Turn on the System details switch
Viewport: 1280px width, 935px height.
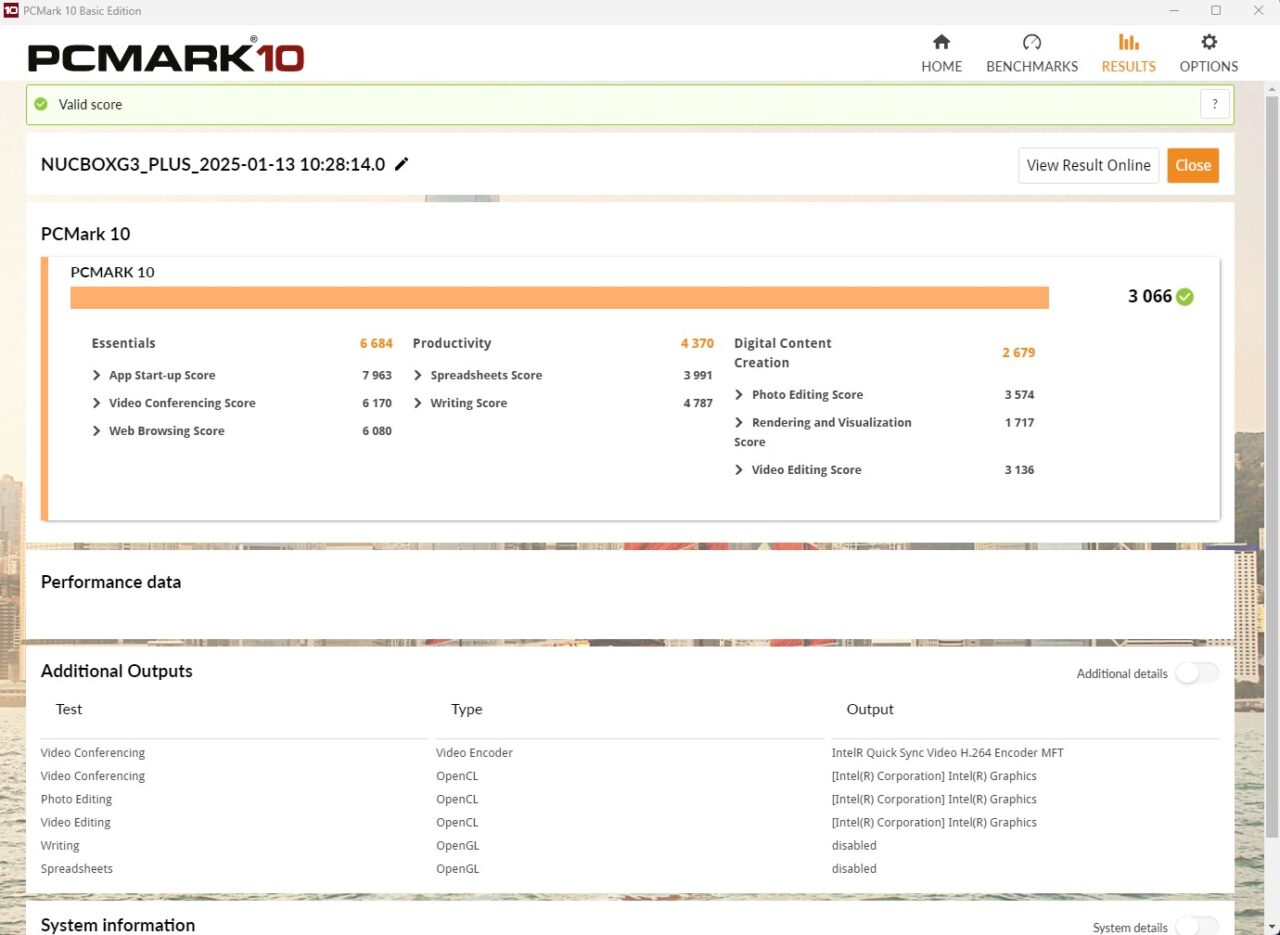[1196, 928]
